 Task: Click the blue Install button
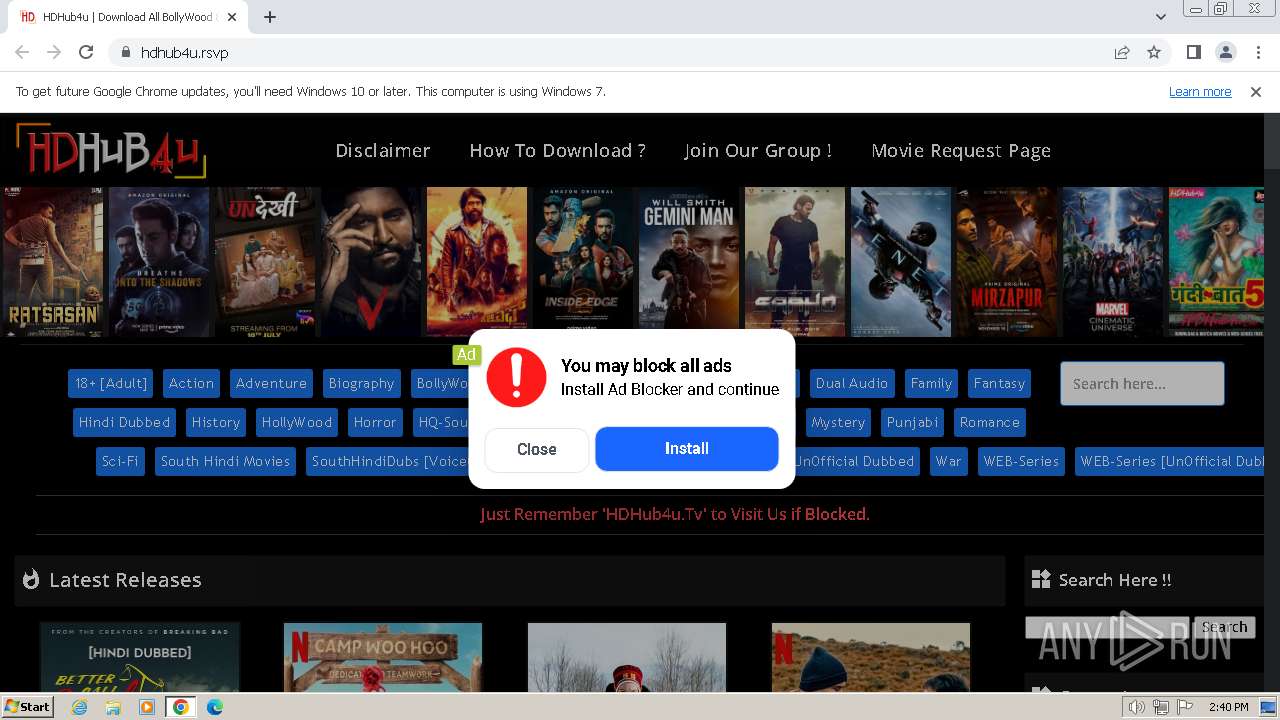click(687, 449)
